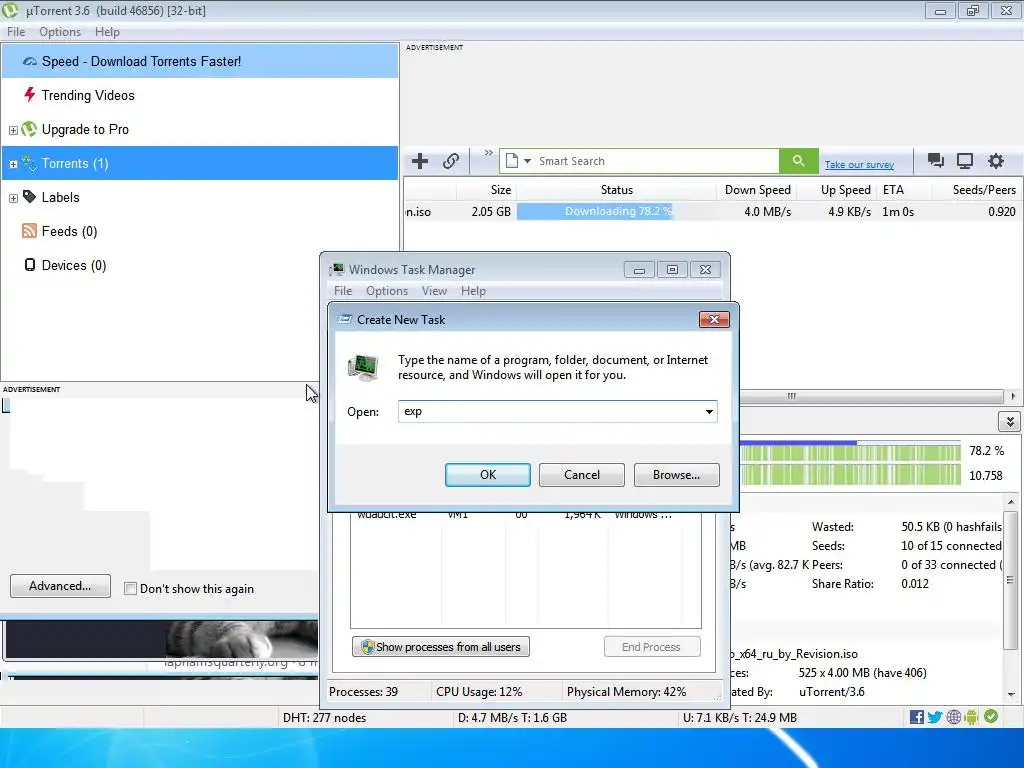The width and height of the screenshot is (1024, 768).
Task: Open the uTorrent File menu
Action: click(x=16, y=32)
